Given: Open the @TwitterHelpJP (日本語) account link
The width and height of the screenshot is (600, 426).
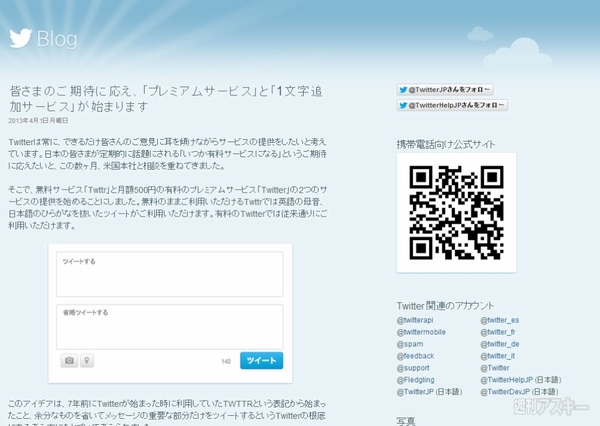Looking at the screenshot, I should point(521,380).
